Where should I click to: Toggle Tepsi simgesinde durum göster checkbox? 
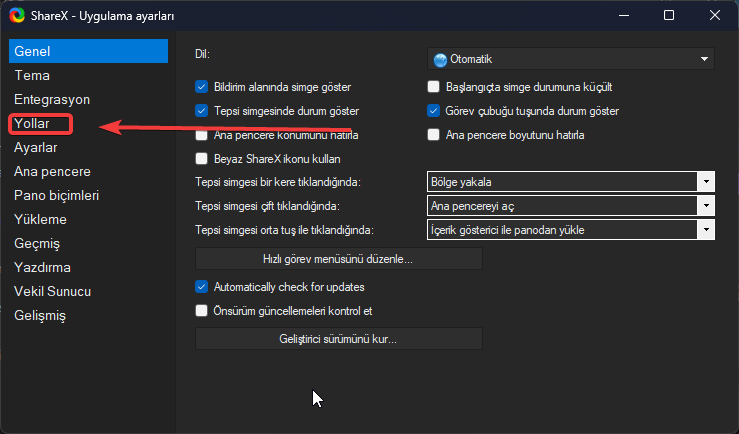pyautogui.click(x=201, y=111)
